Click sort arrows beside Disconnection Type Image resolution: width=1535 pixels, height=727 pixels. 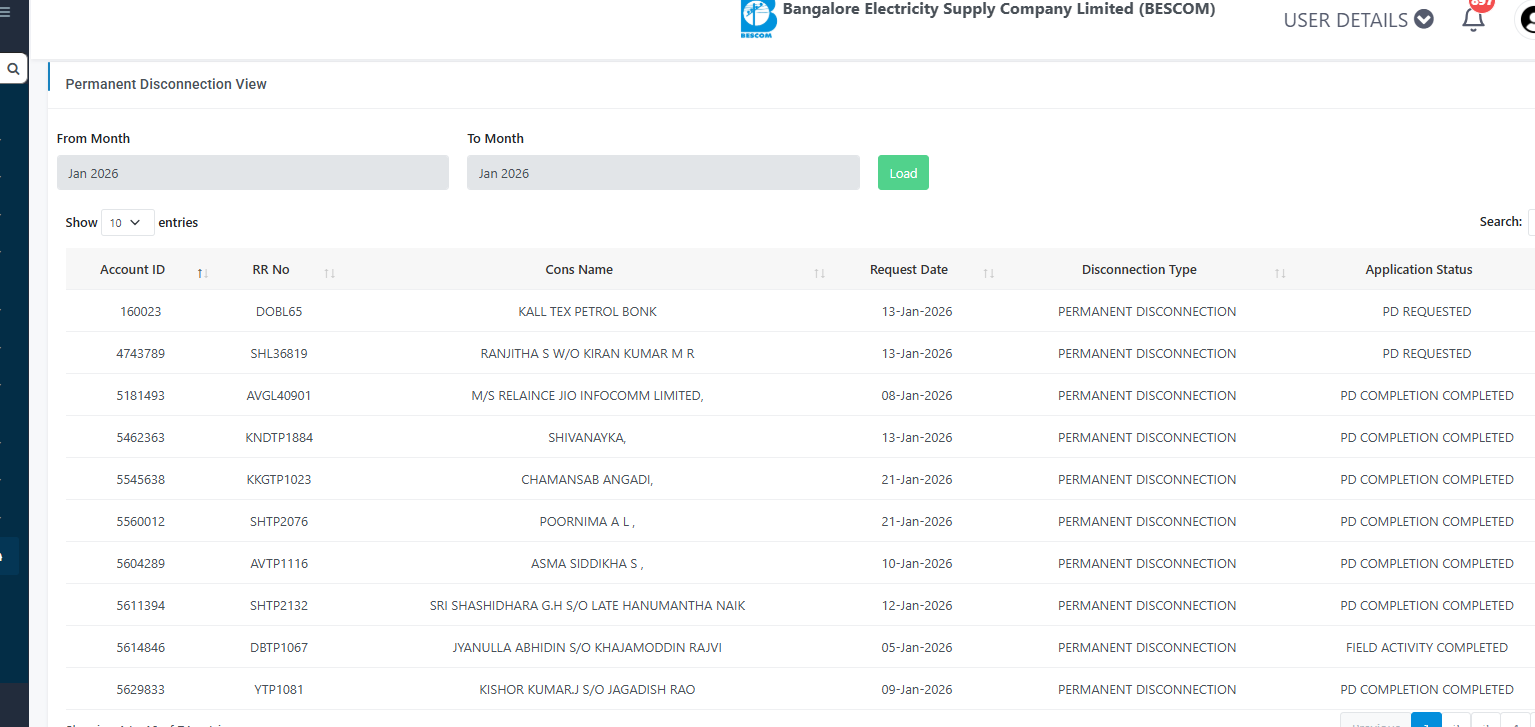[1279, 271]
